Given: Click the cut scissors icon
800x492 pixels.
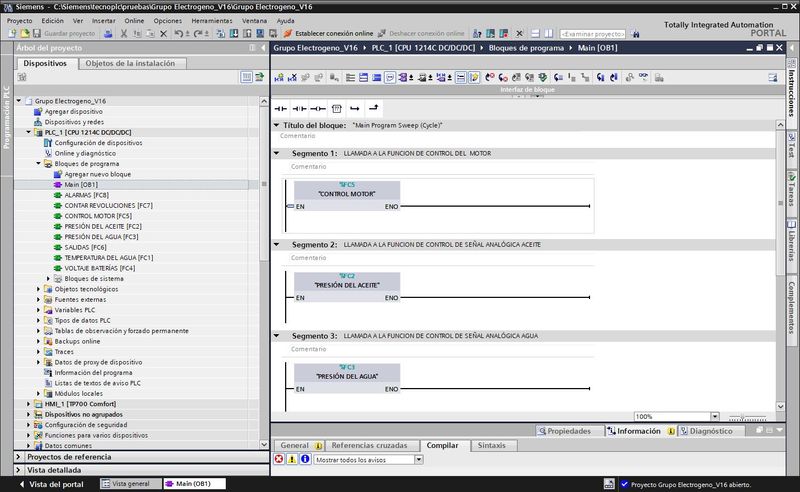Looking at the screenshot, I should point(123,34).
